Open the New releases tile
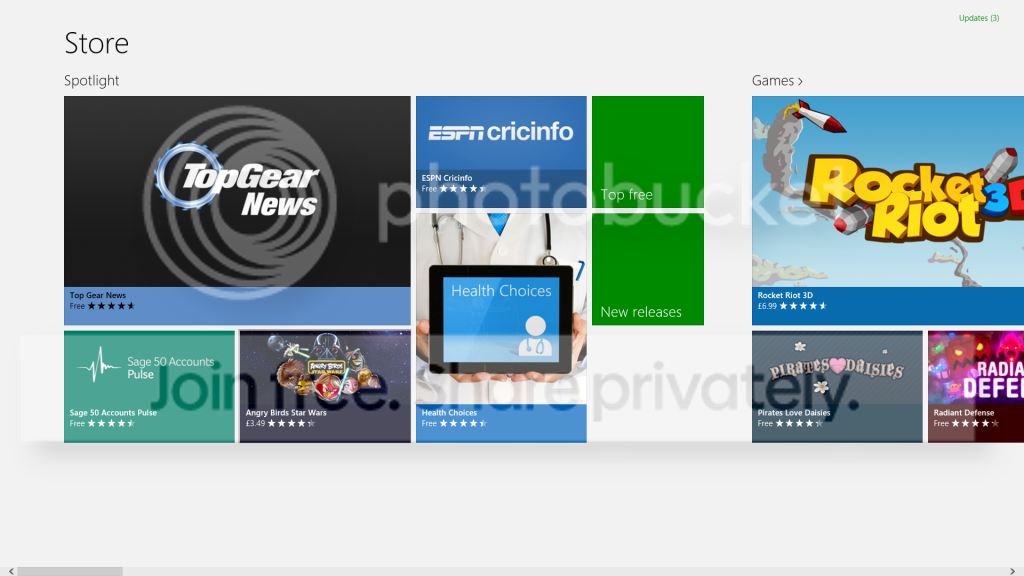This screenshot has width=1024, height=576. point(648,269)
